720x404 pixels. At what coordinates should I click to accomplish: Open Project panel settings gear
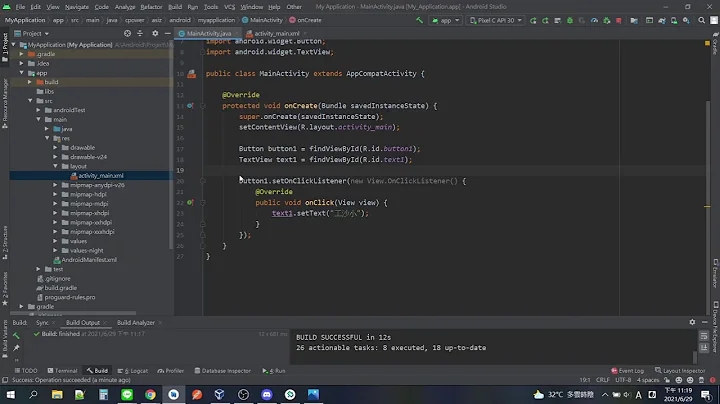pos(155,34)
